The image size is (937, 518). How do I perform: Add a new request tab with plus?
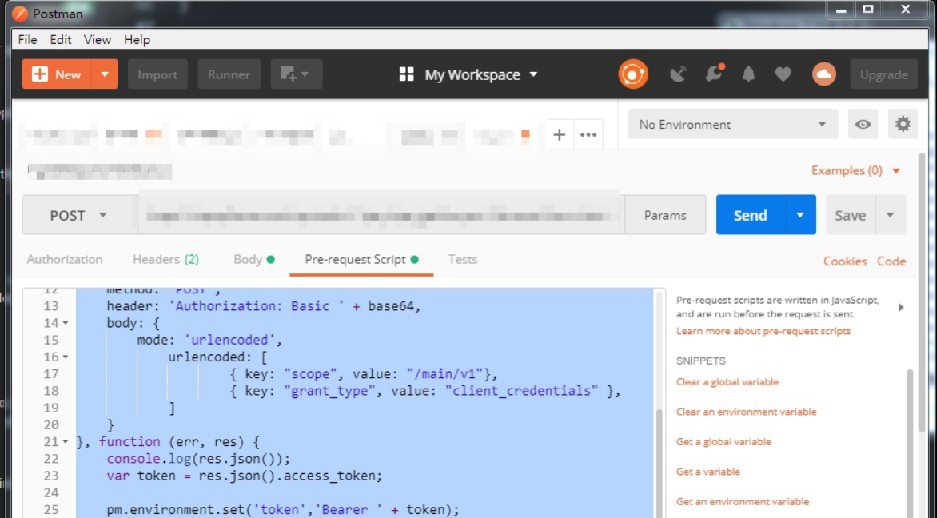(x=559, y=134)
